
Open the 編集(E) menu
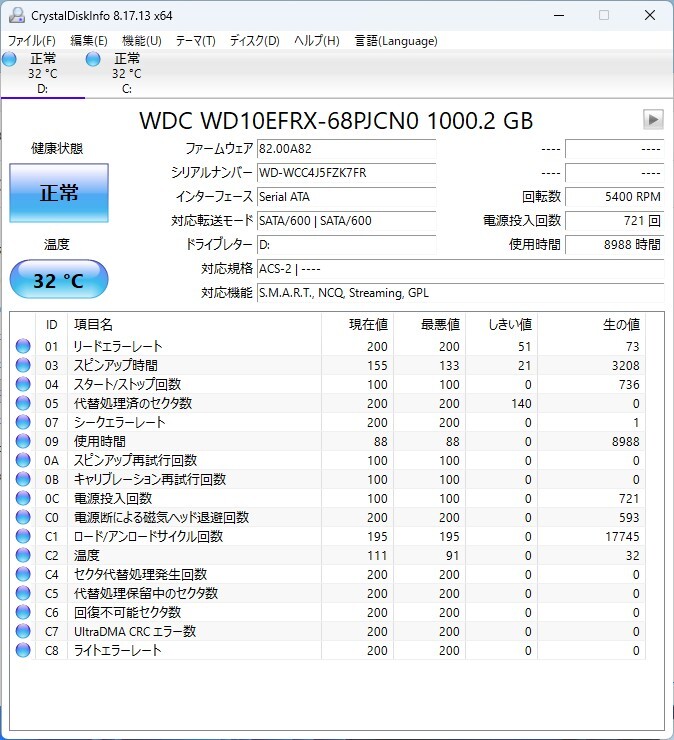pos(89,41)
